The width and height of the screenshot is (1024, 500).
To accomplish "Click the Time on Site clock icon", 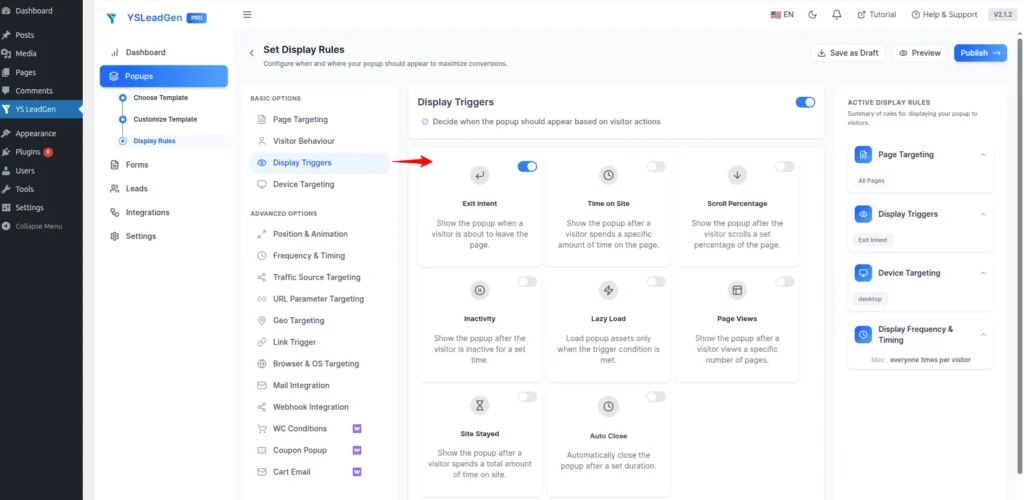I will (x=608, y=175).
